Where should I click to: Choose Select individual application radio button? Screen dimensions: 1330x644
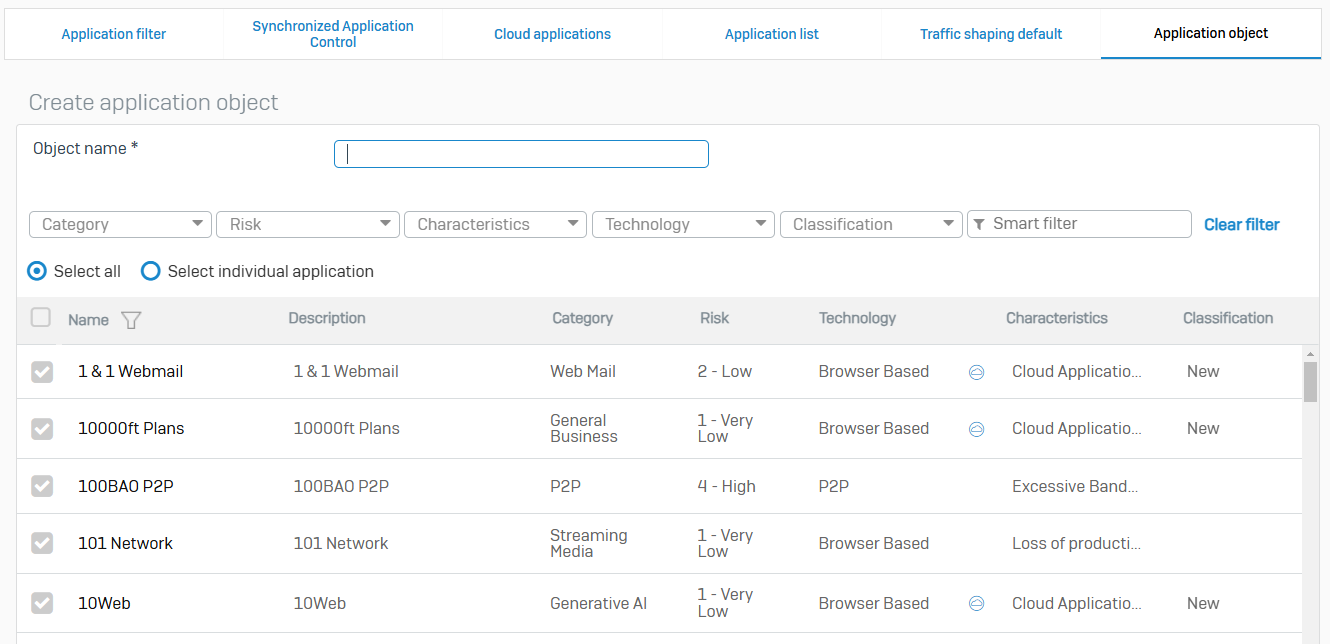tap(151, 271)
